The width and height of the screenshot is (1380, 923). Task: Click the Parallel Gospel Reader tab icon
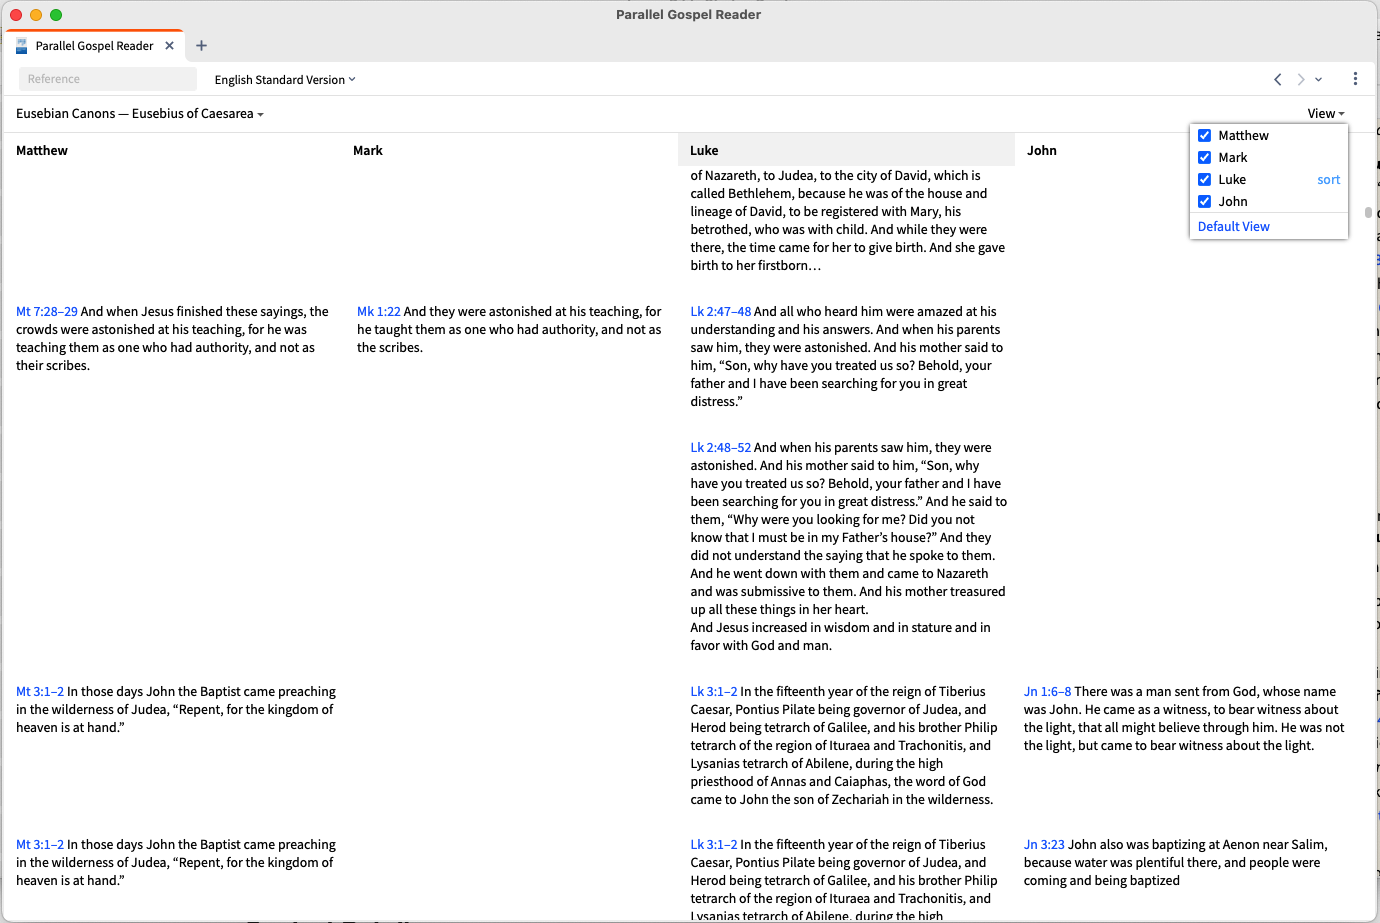coord(22,46)
